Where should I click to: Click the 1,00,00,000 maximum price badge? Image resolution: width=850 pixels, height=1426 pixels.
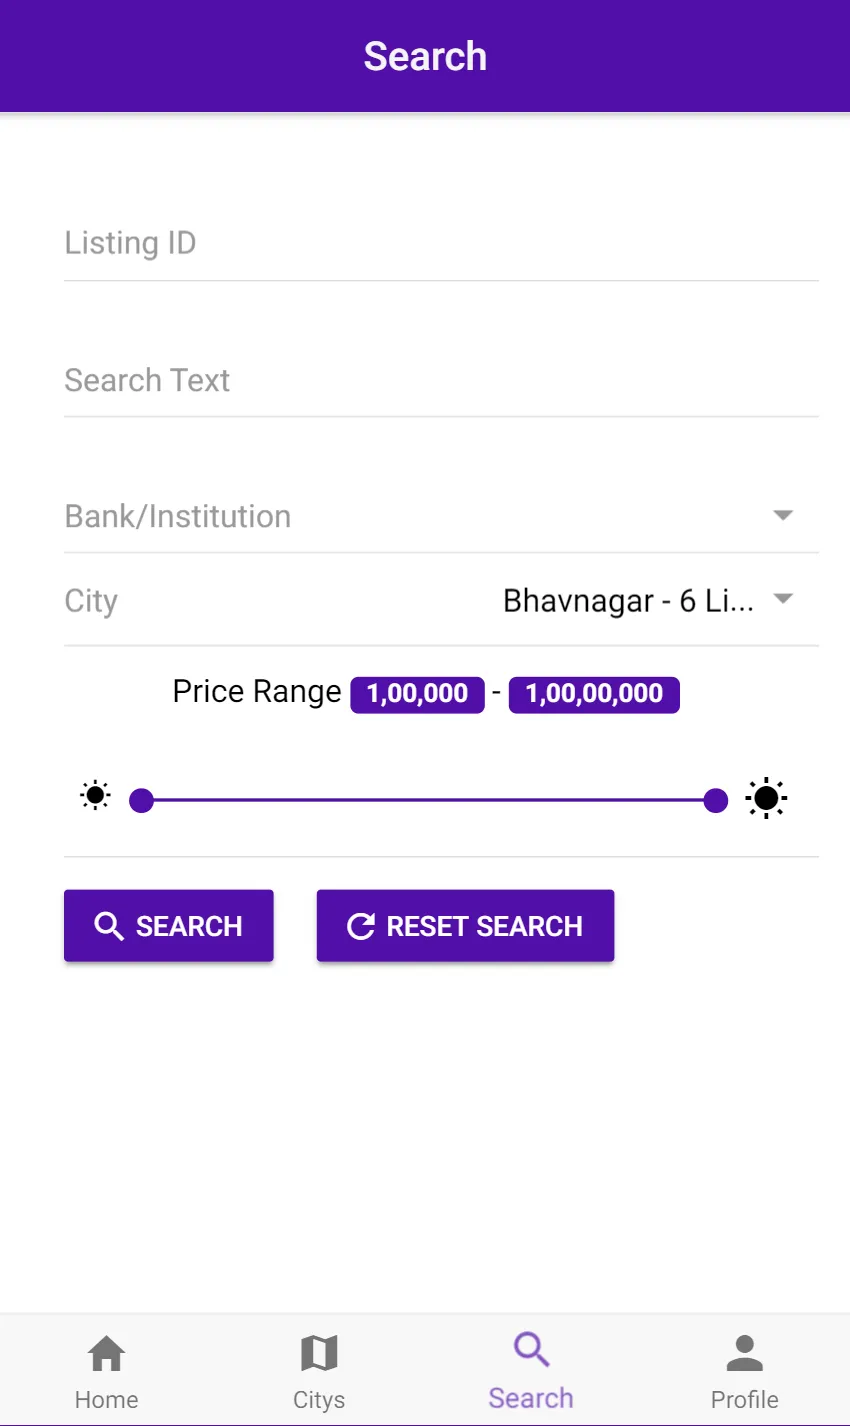(594, 694)
